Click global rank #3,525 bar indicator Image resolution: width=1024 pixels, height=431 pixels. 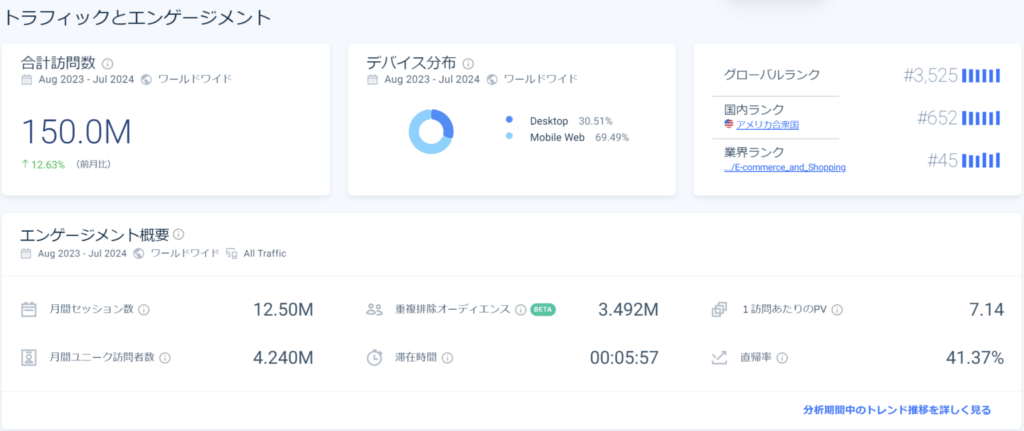coord(981,75)
